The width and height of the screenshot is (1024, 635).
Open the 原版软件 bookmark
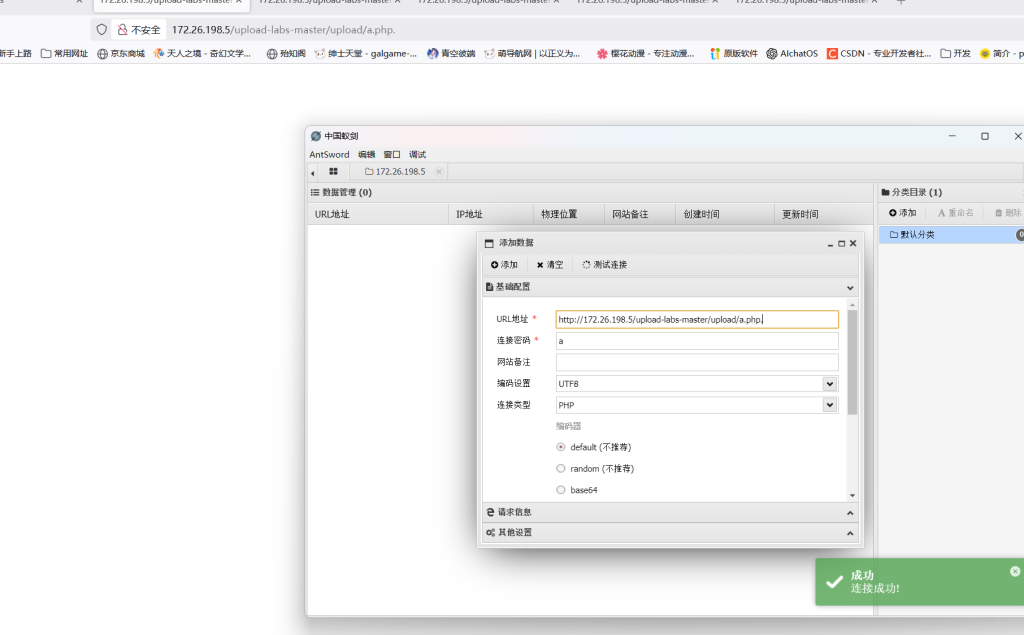pos(733,54)
